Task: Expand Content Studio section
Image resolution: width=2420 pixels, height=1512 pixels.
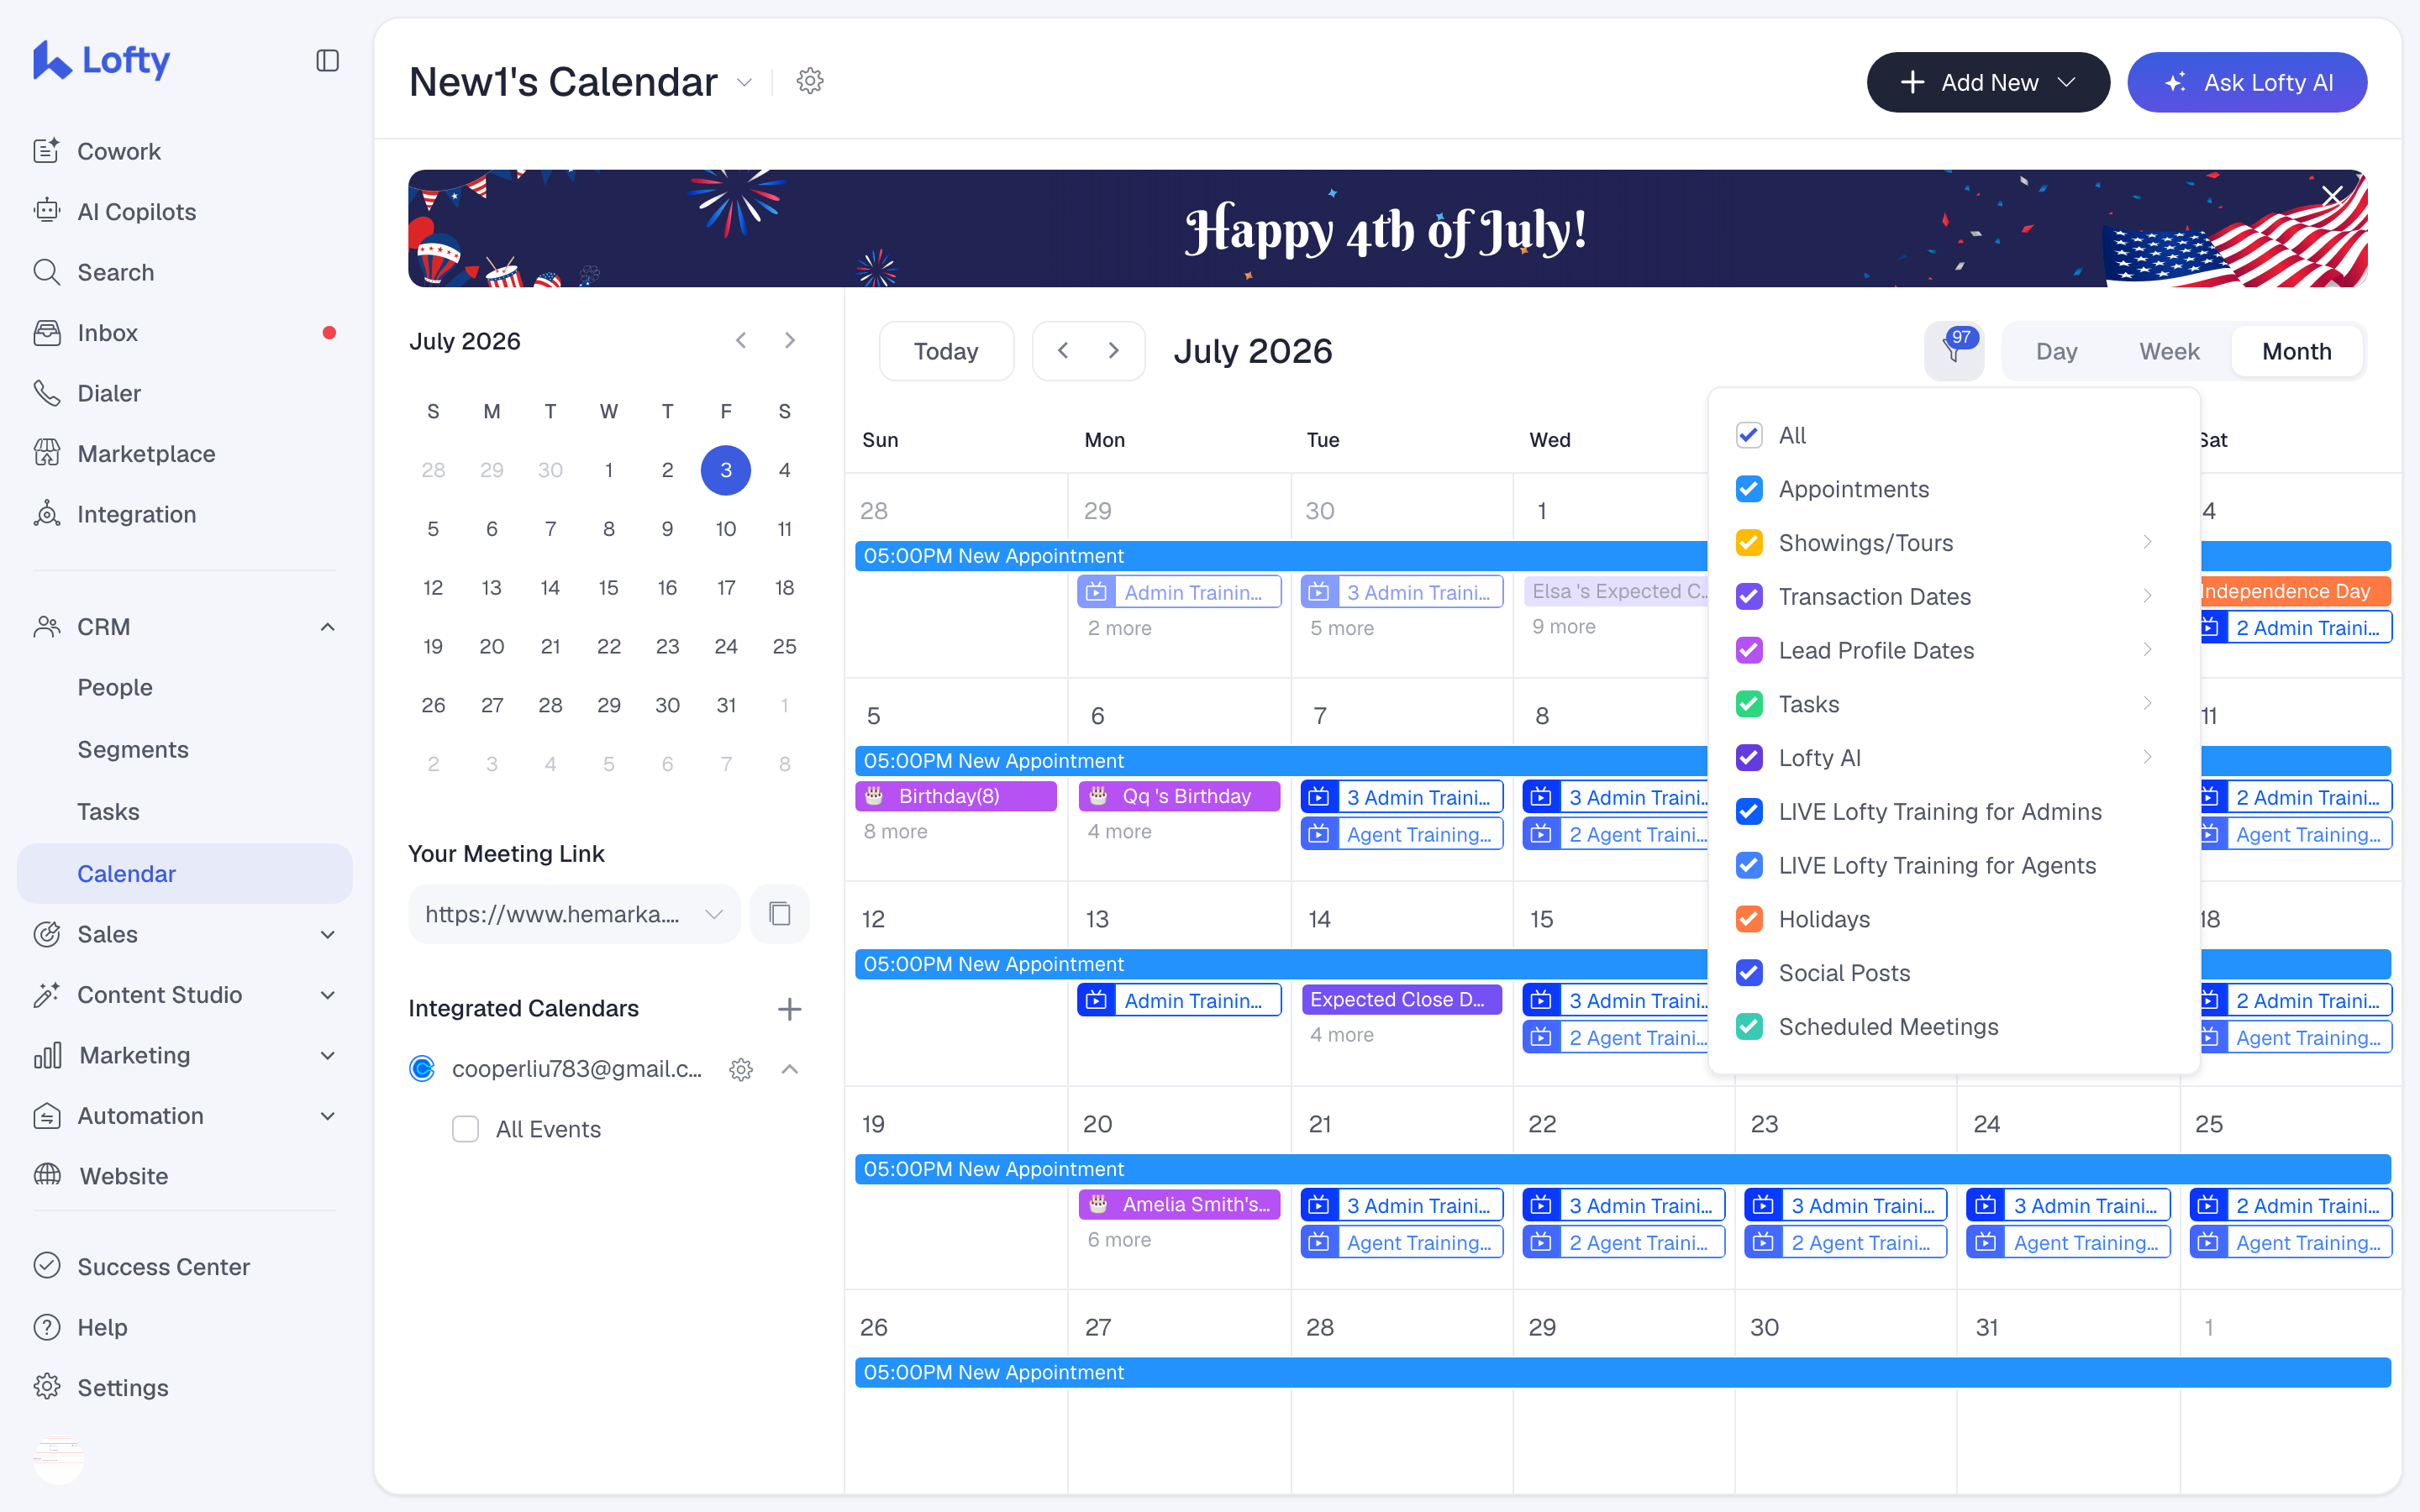Action: pos(327,995)
